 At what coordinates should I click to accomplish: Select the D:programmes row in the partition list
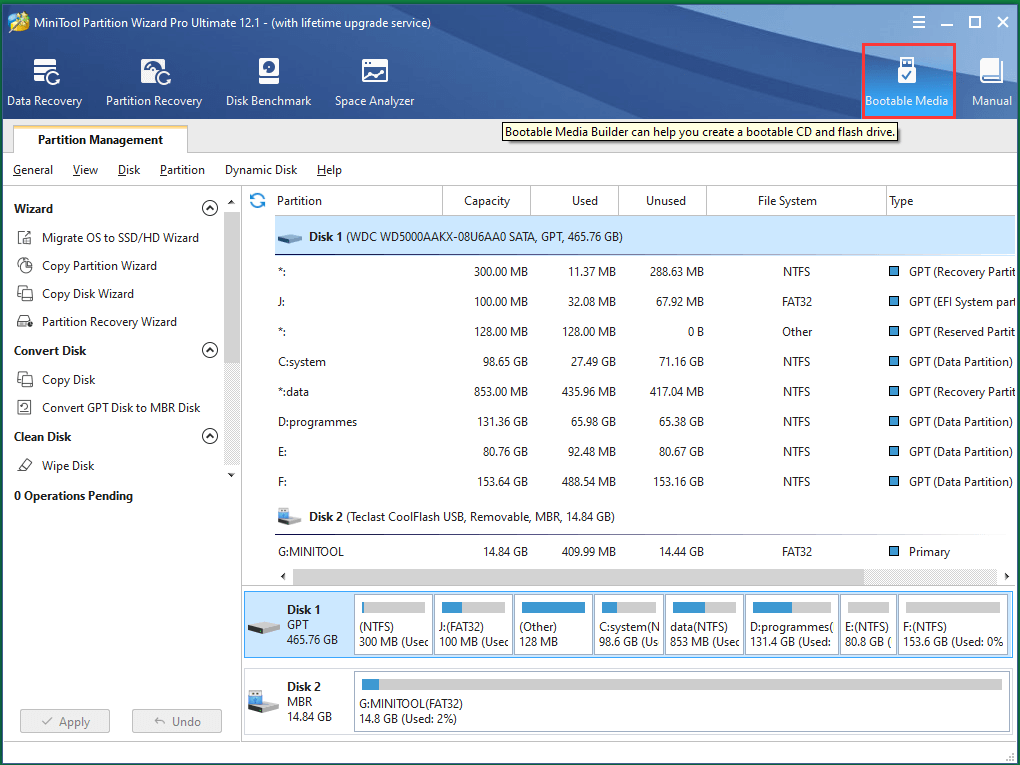tap(645, 422)
